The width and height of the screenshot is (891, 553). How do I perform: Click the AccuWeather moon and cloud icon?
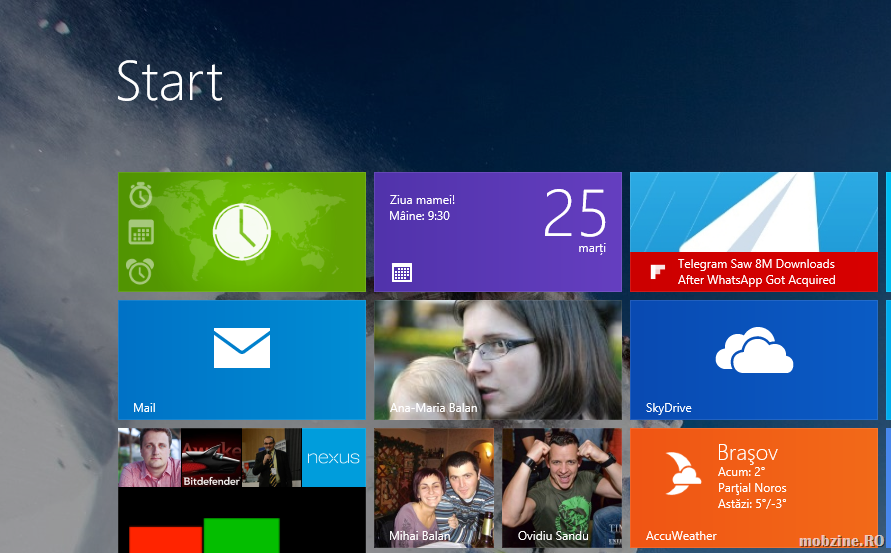click(x=682, y=473)
